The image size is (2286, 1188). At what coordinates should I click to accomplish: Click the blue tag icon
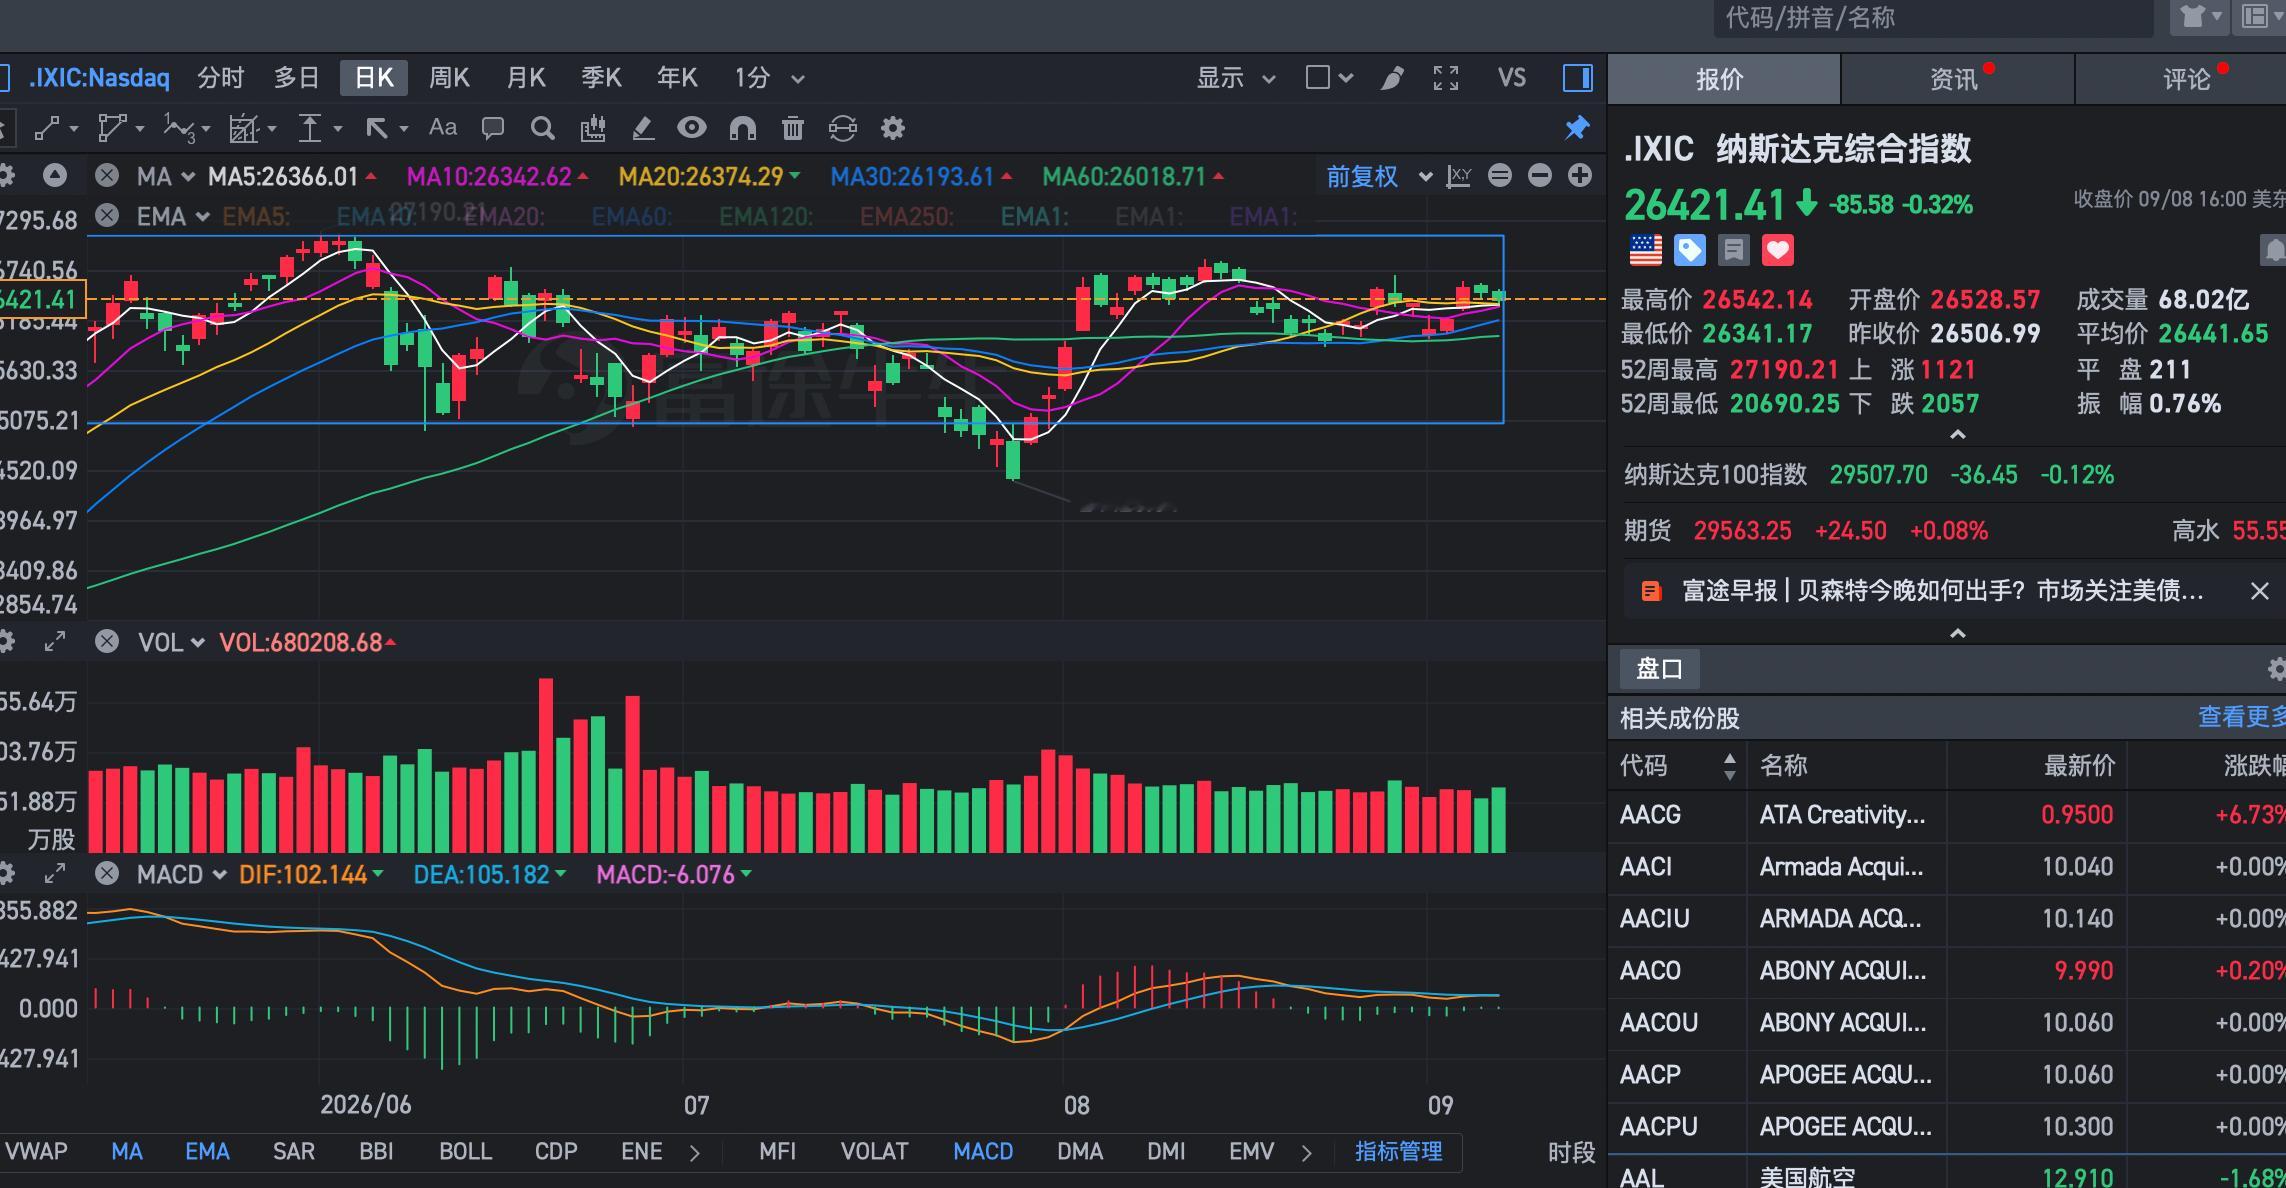(1690, 250)
